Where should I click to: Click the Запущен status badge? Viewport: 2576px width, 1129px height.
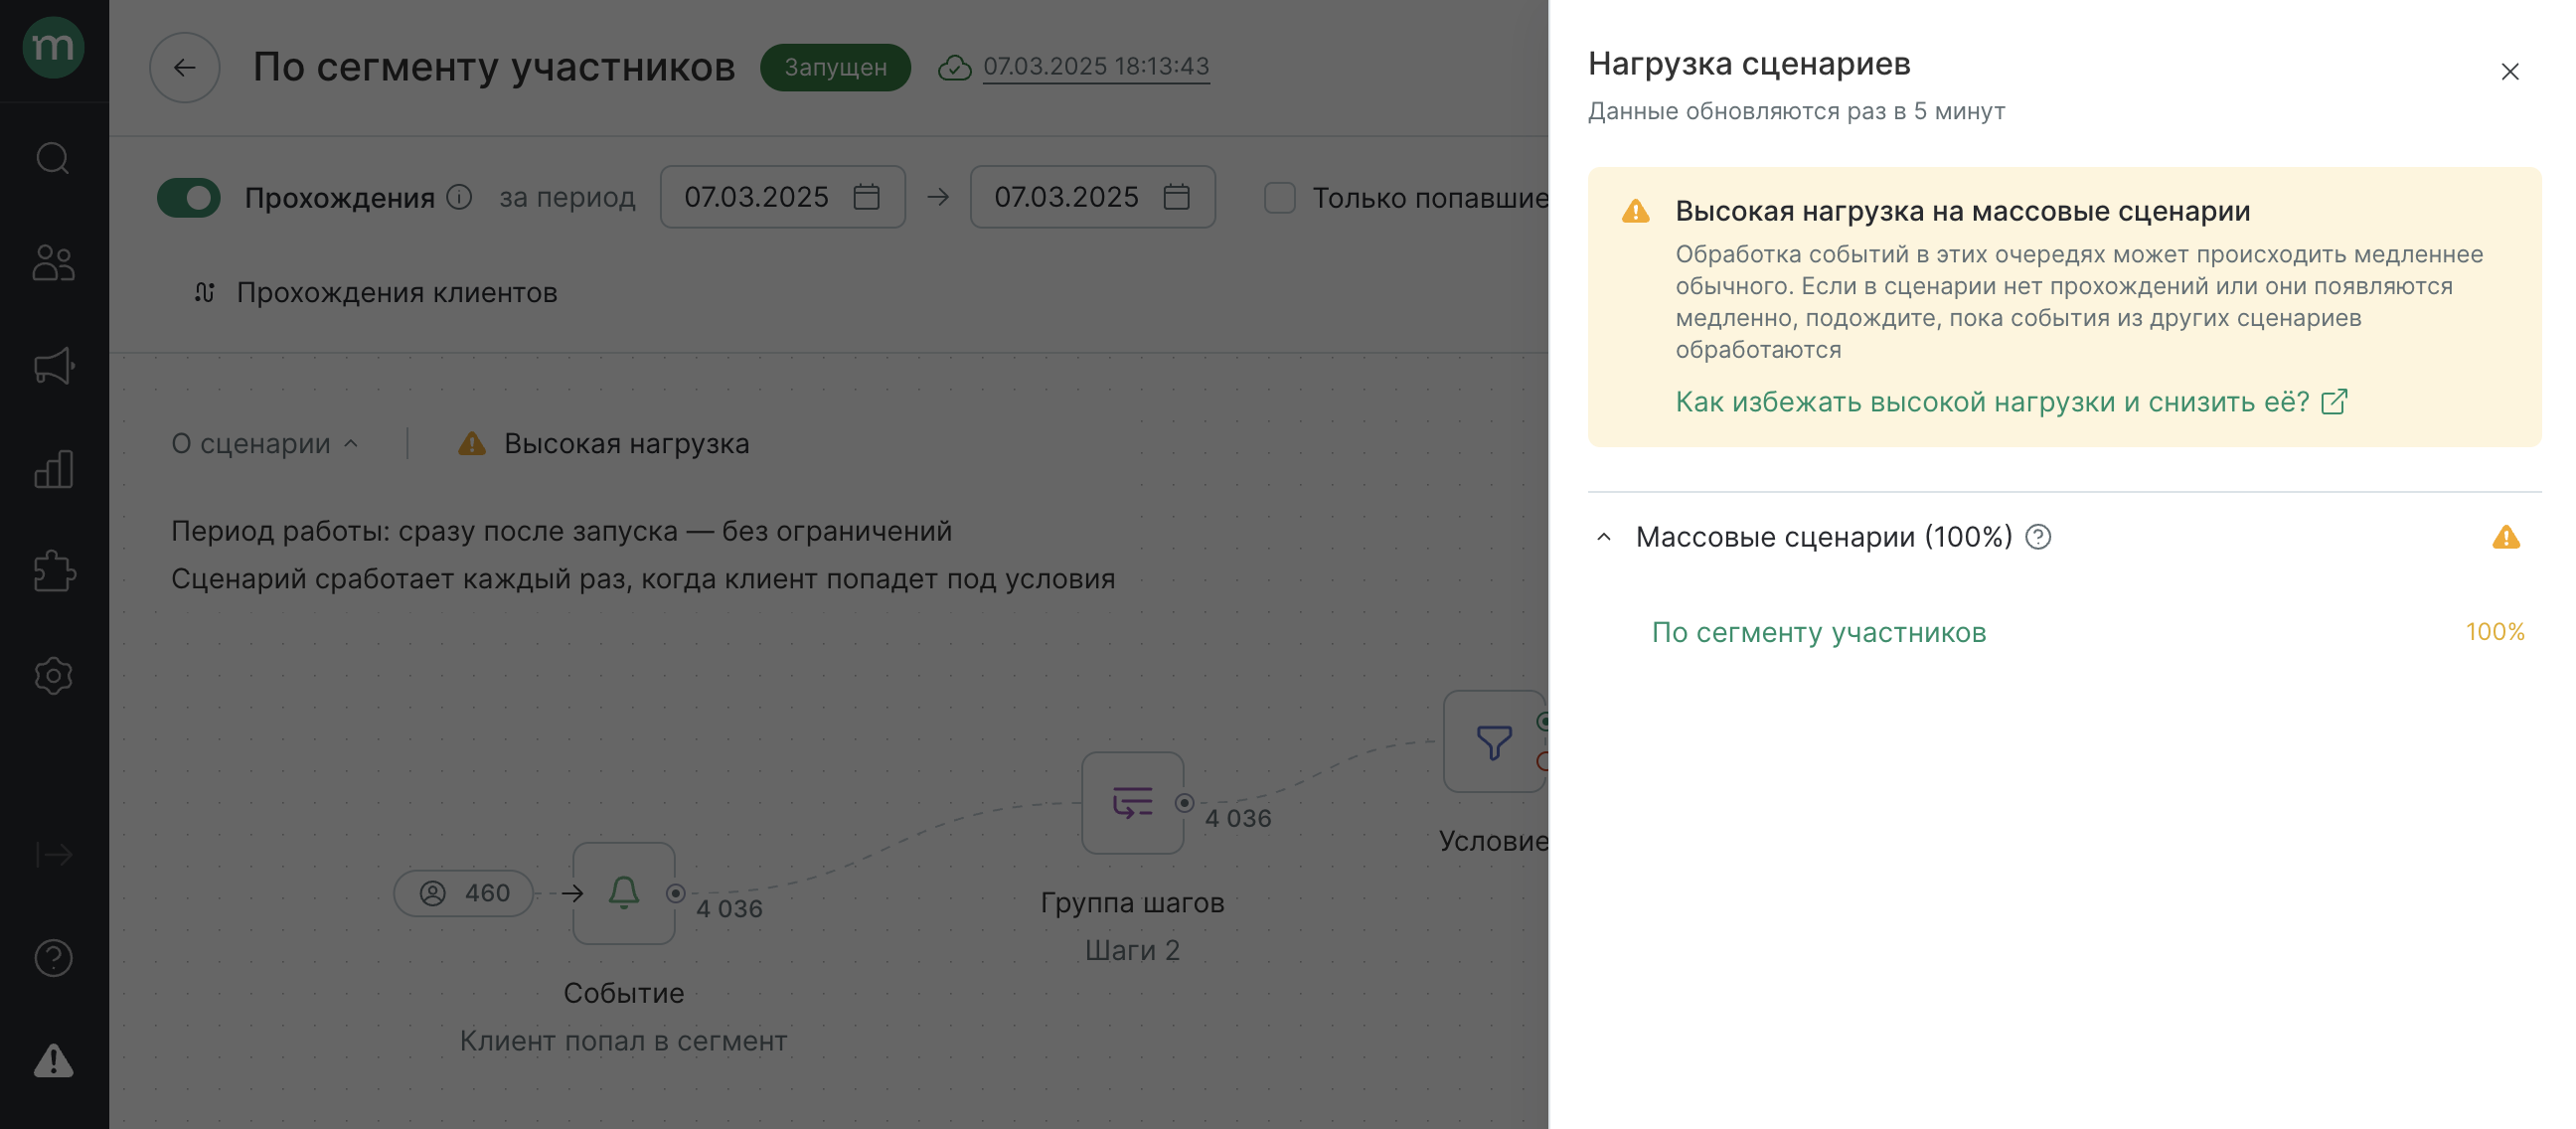pos(835,67)
